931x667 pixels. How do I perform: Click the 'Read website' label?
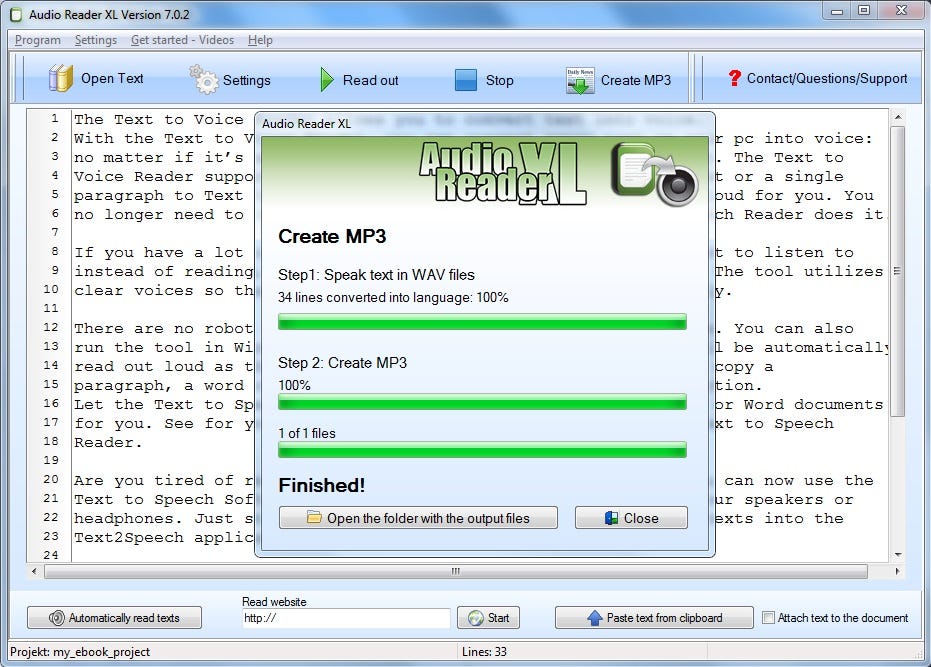[274, 602]
